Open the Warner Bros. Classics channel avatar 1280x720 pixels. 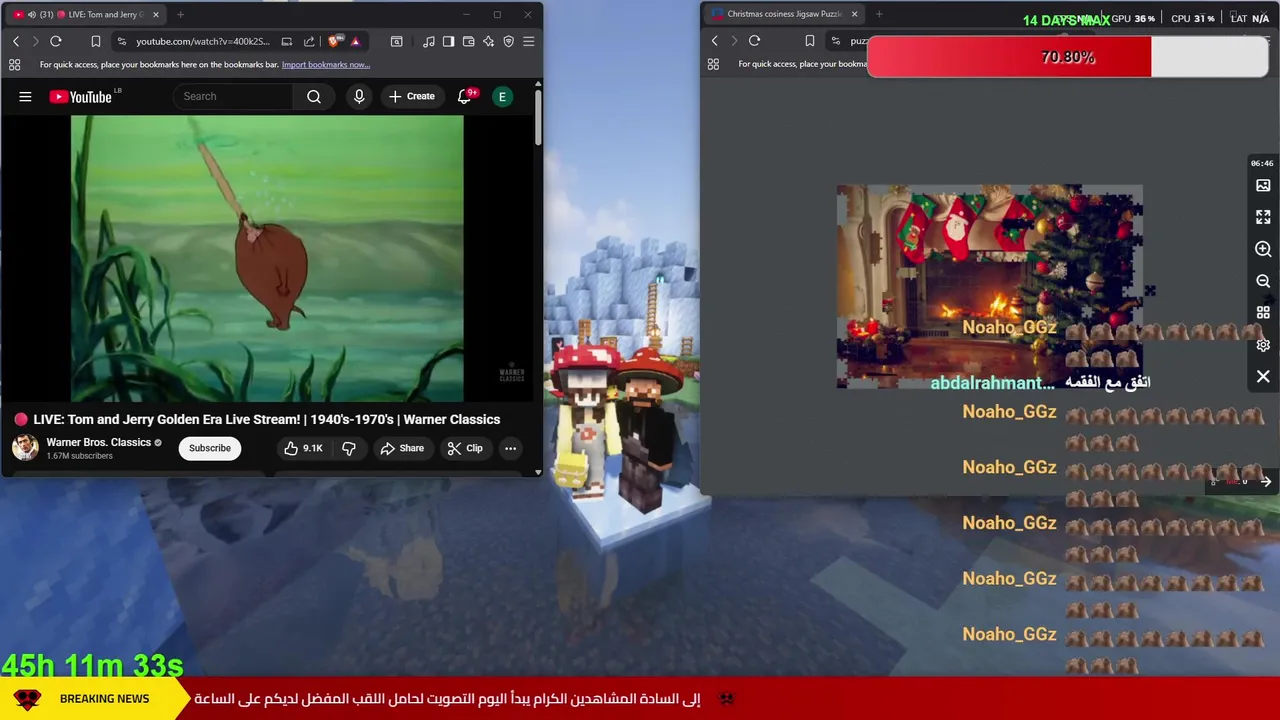click(x=25, y=447)
